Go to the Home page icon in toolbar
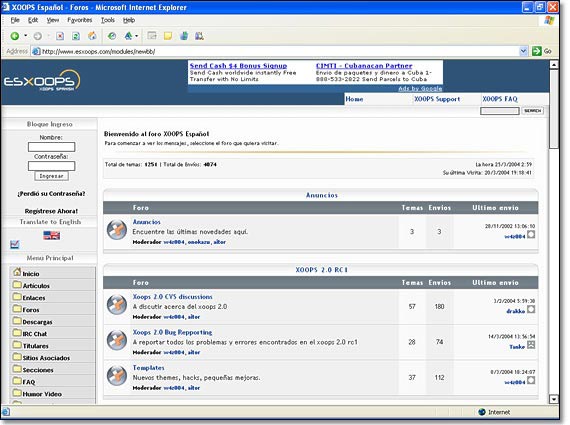 click(x=92, y=36)
